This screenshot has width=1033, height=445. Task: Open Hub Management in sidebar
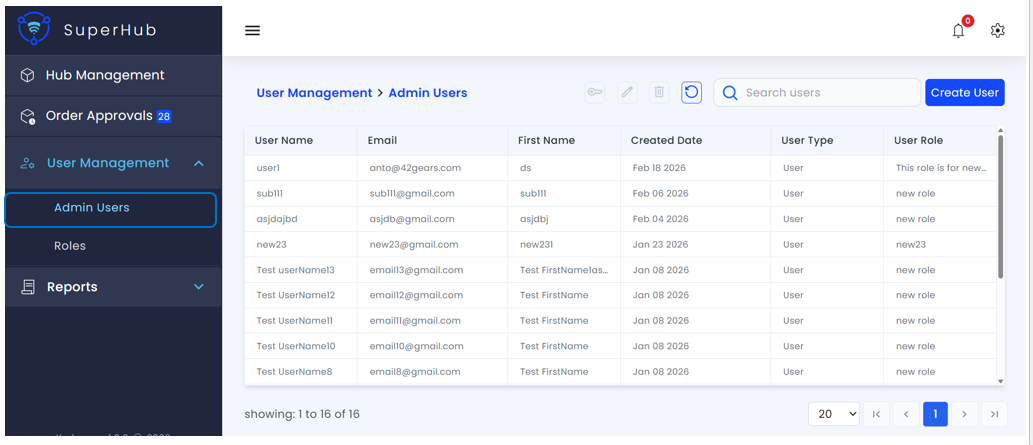pos(105,75)
